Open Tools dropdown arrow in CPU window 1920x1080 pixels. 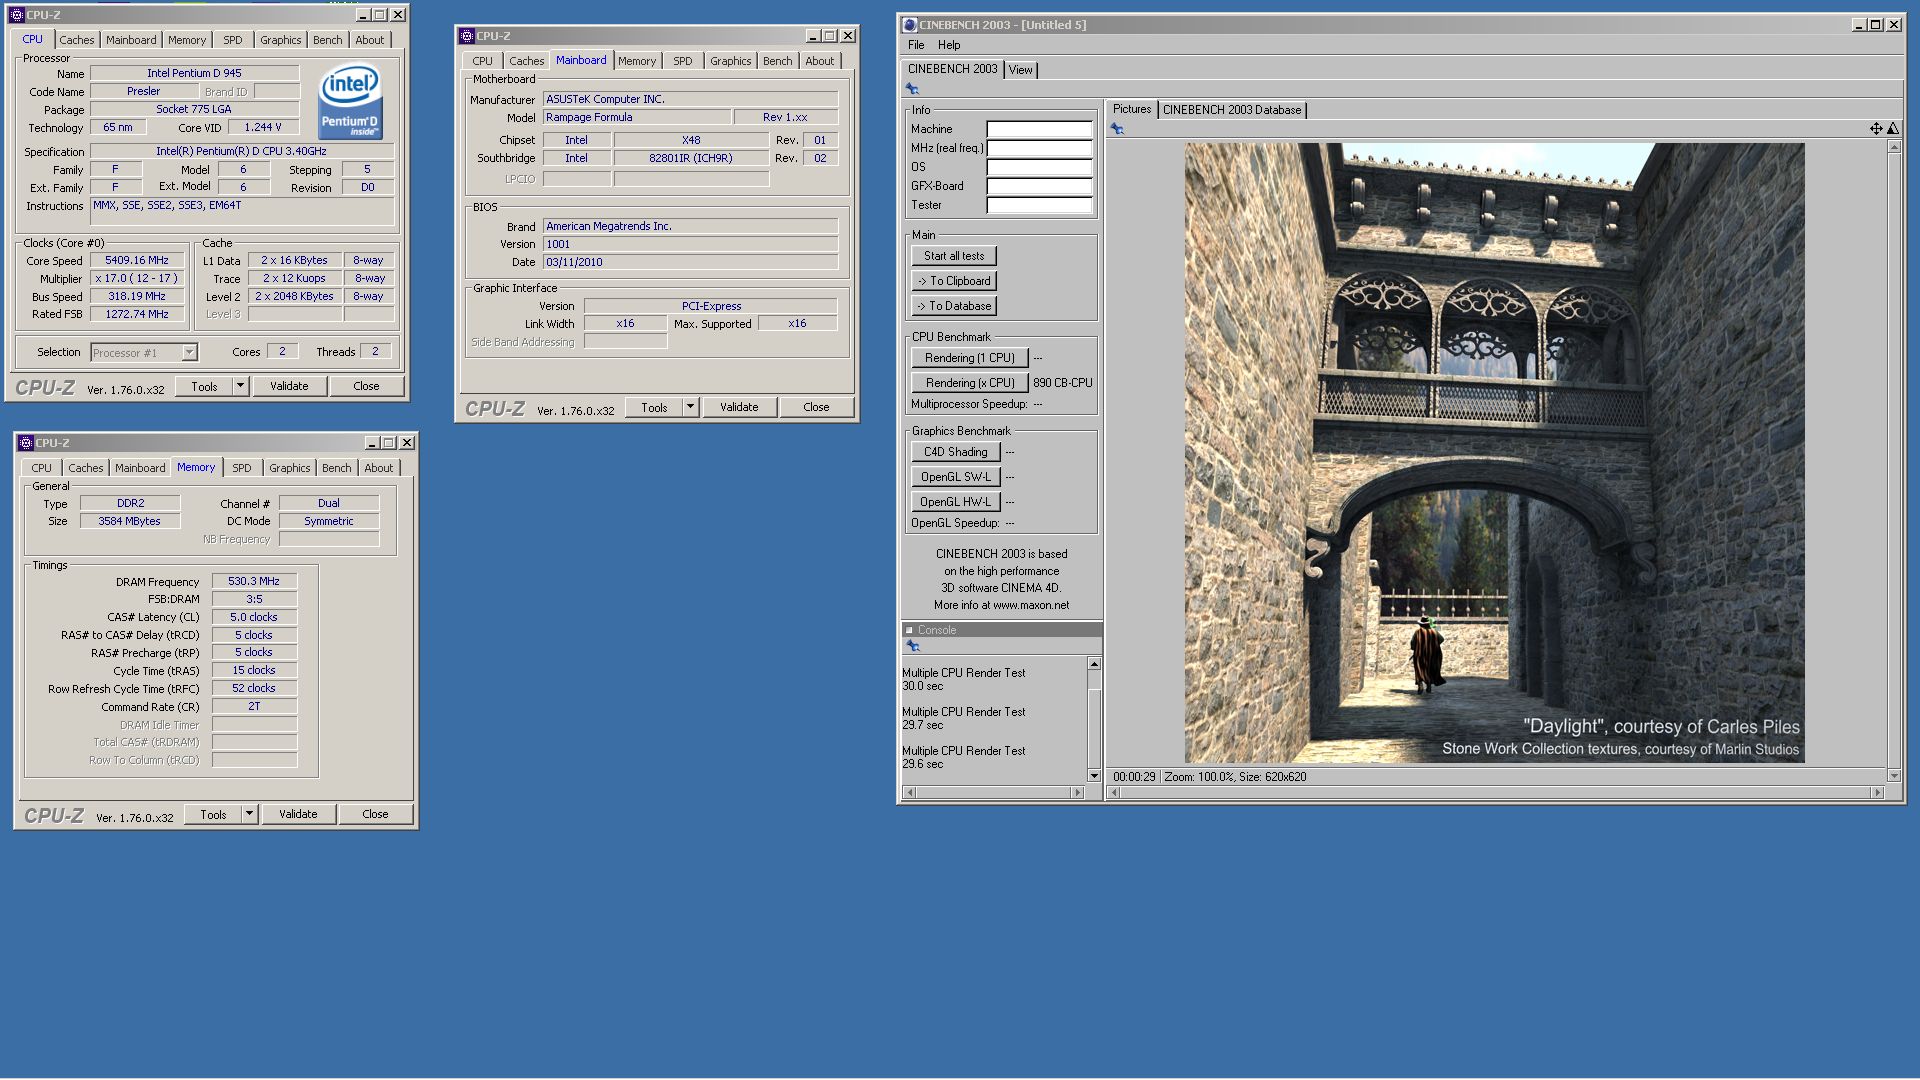click(240, 386)
